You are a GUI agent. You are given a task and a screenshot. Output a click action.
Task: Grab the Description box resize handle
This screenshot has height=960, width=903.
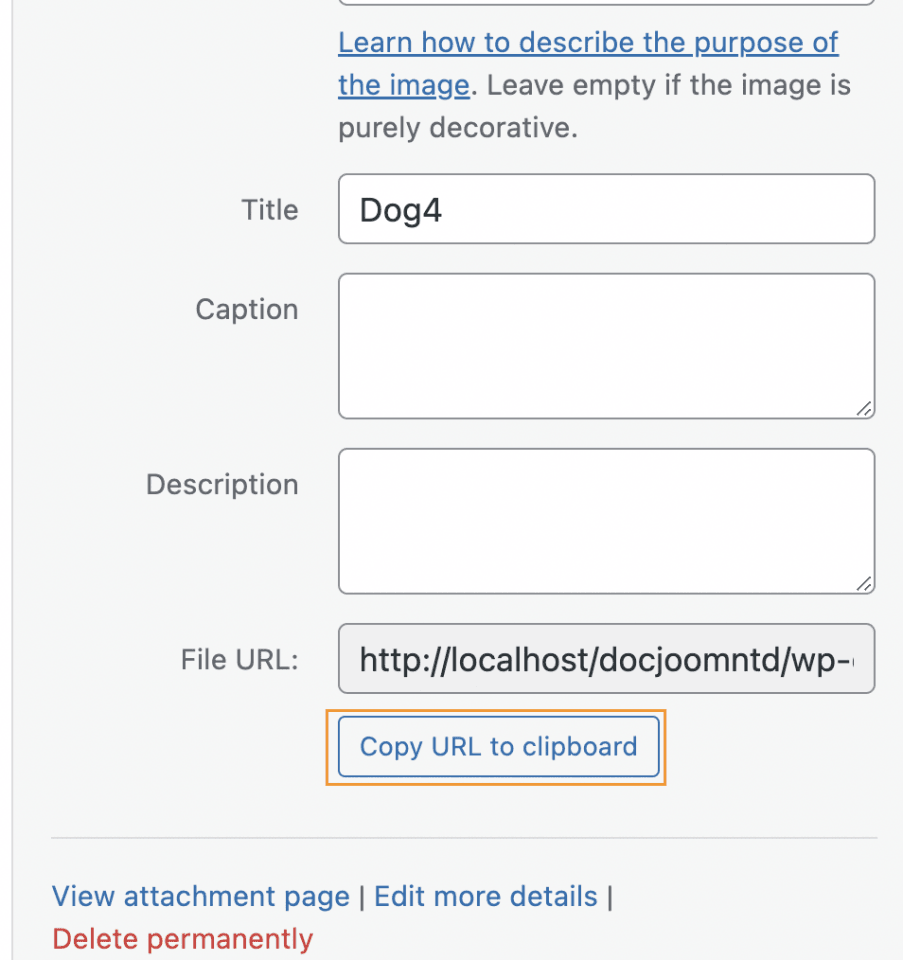[864, 583]
